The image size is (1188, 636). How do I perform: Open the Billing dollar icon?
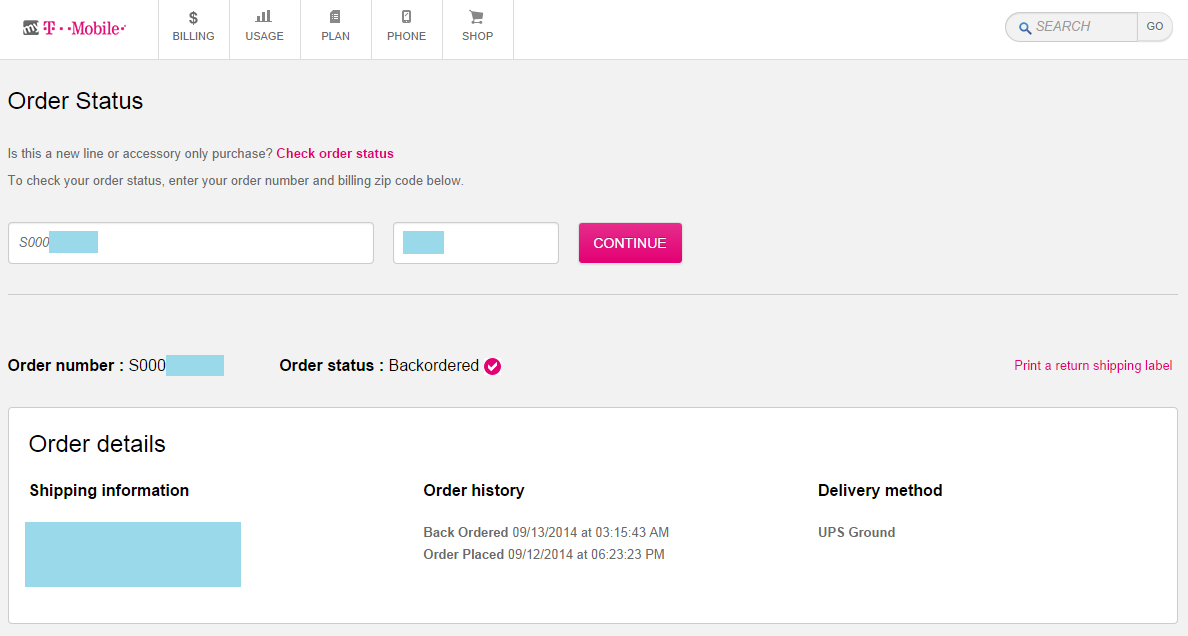pos(193,17)
